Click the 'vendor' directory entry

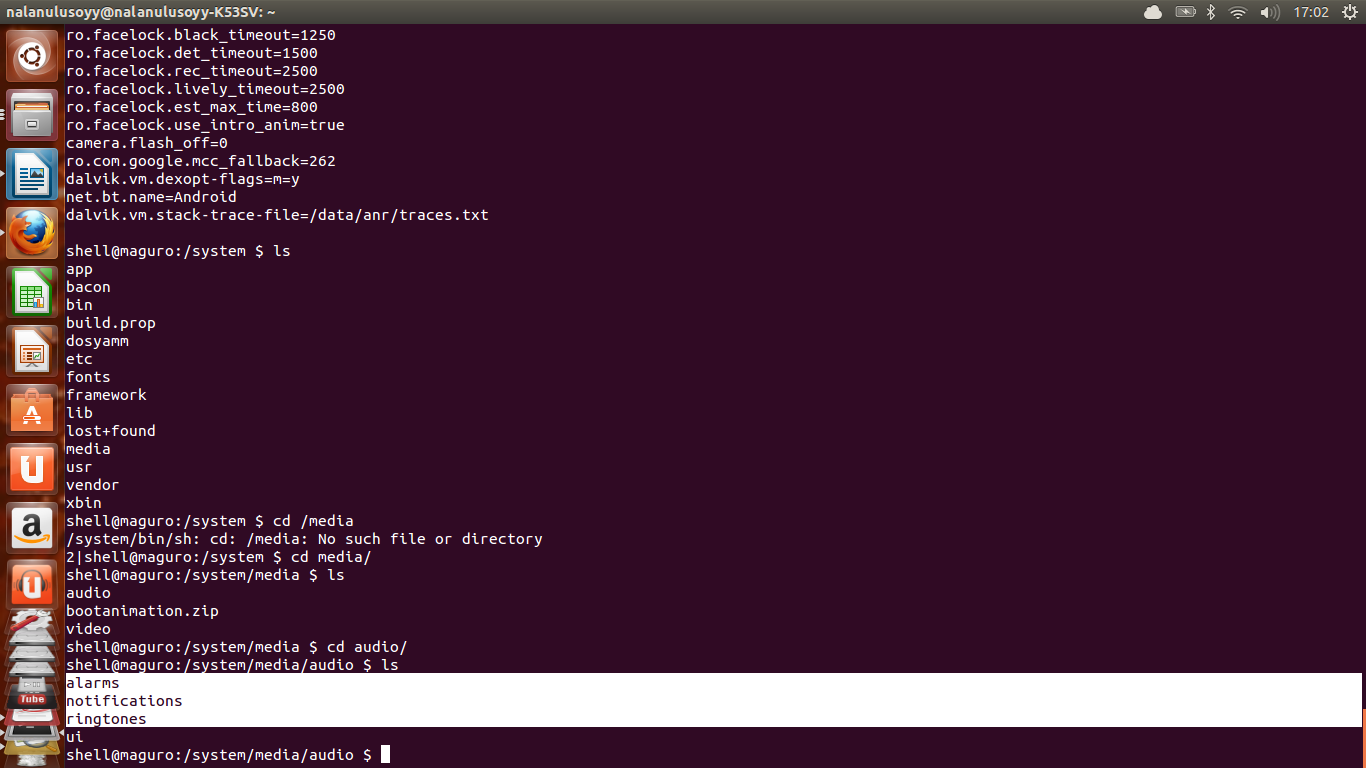coord(92,485)
